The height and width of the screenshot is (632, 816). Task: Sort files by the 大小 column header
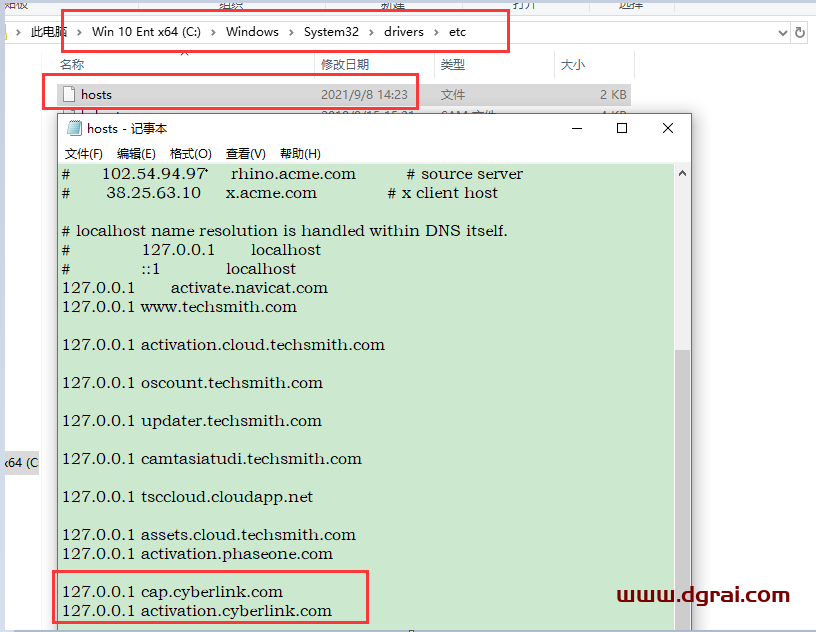(x=573, y=65)
